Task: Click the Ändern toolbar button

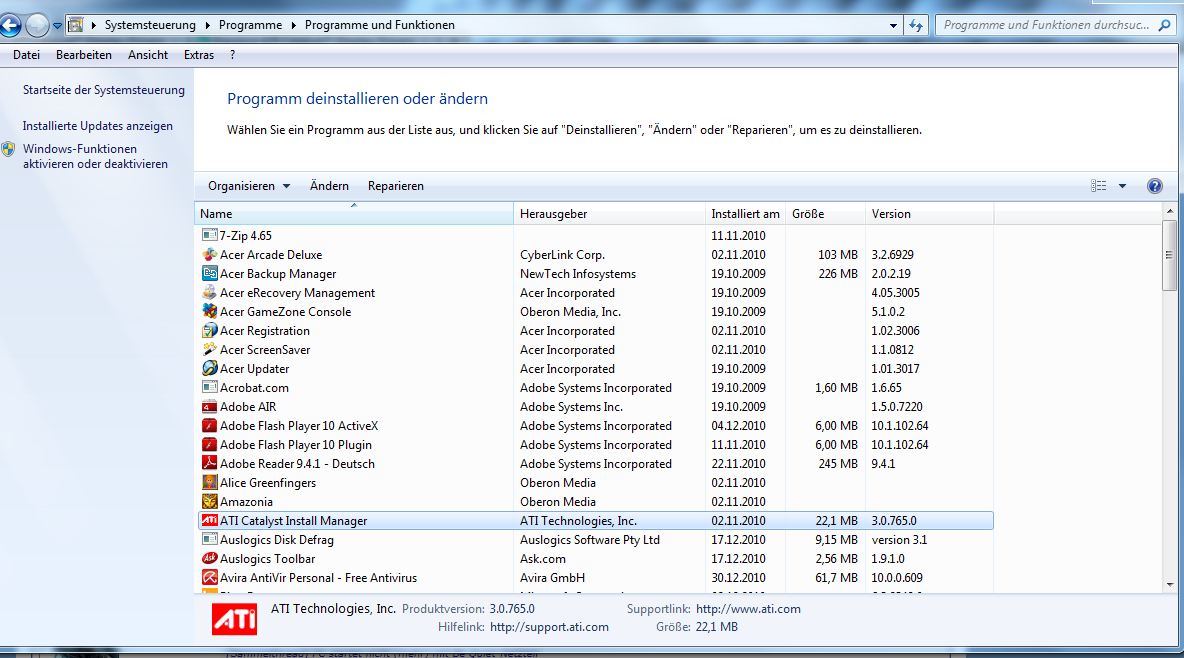Action: 329,186
